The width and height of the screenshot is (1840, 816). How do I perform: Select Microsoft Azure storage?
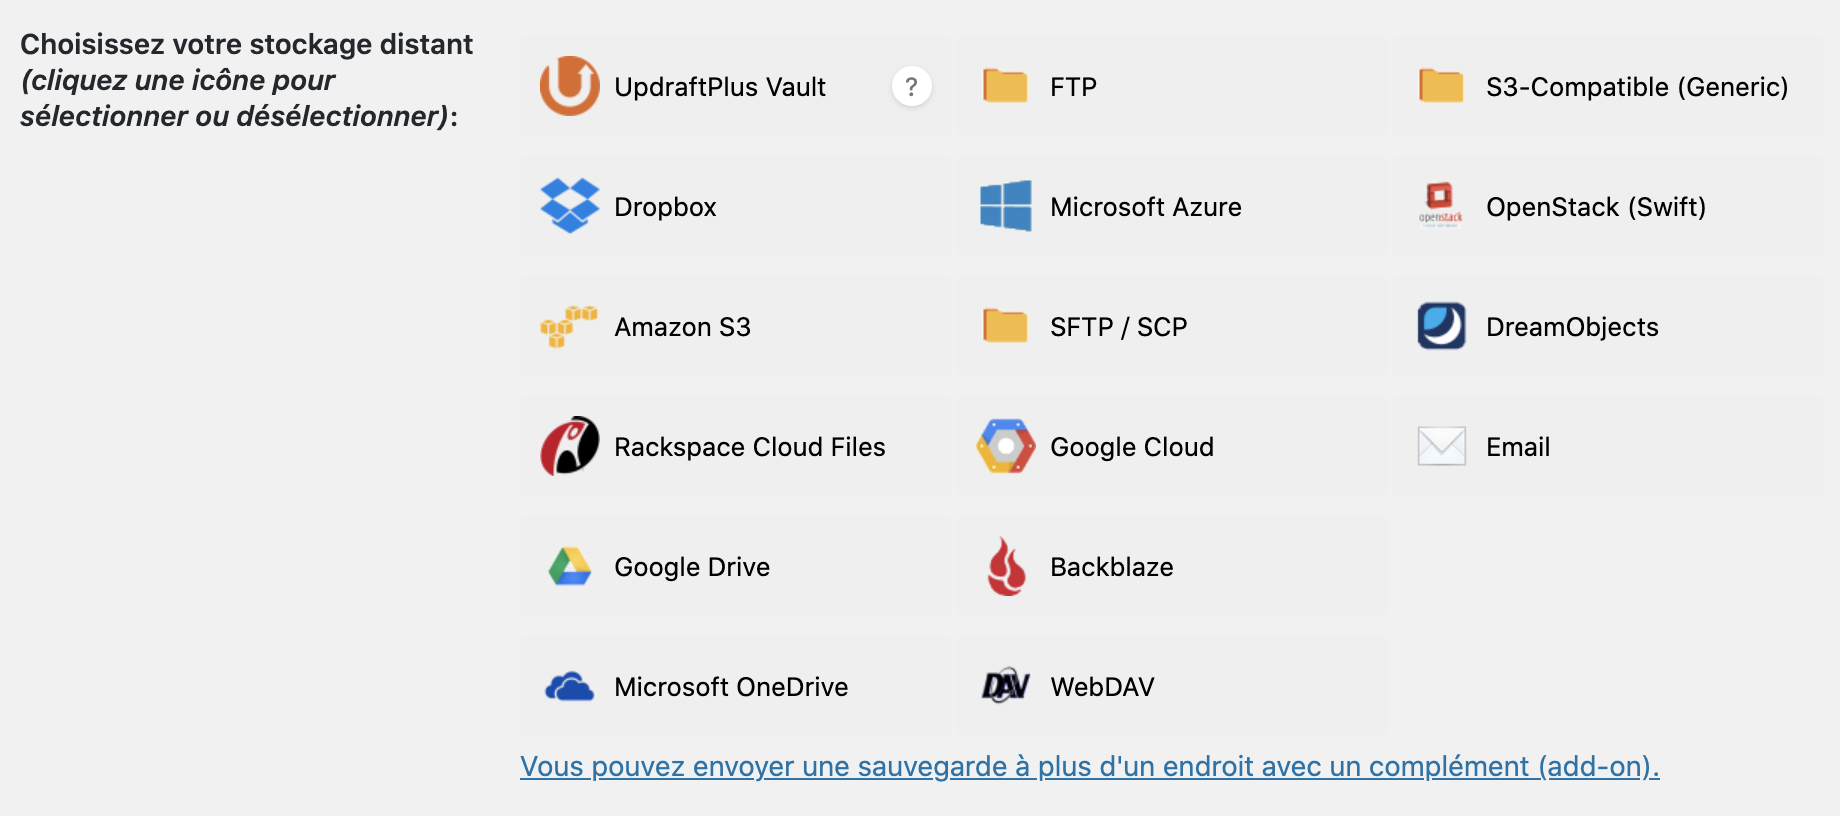[1006, 206]
